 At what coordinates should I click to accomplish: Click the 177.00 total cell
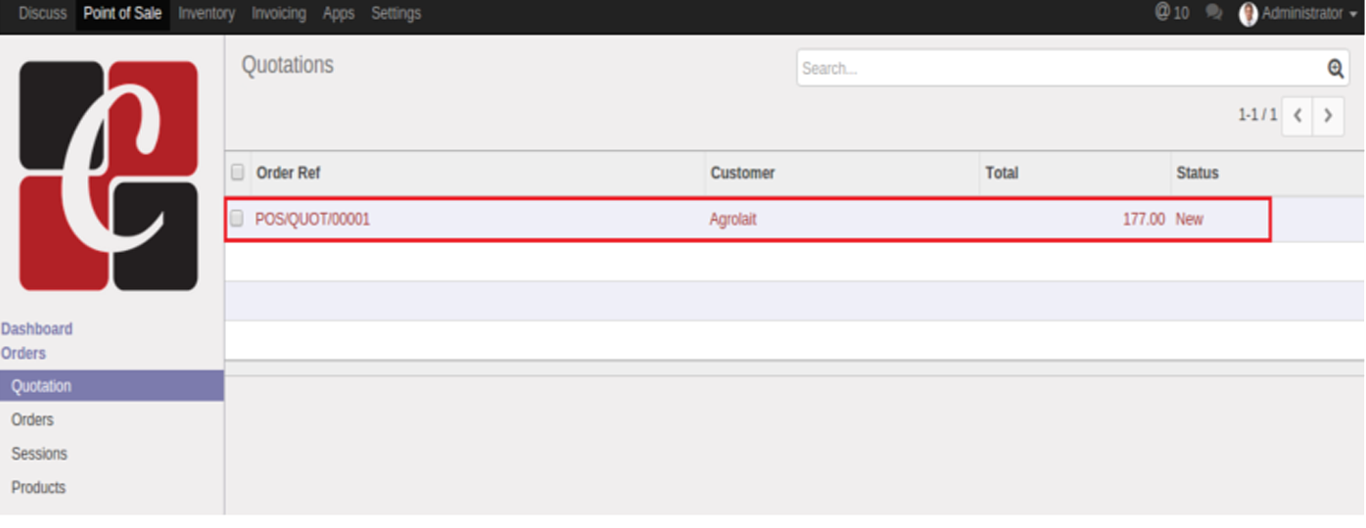coord(1143,219)
